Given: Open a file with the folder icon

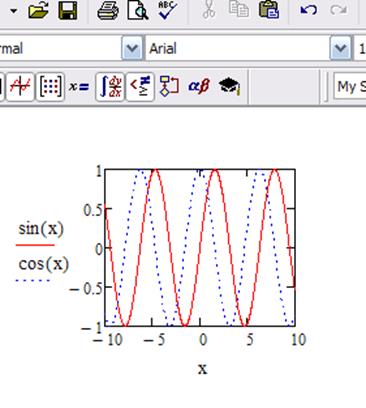Looking at the screenshot, I should pos(38,10).
